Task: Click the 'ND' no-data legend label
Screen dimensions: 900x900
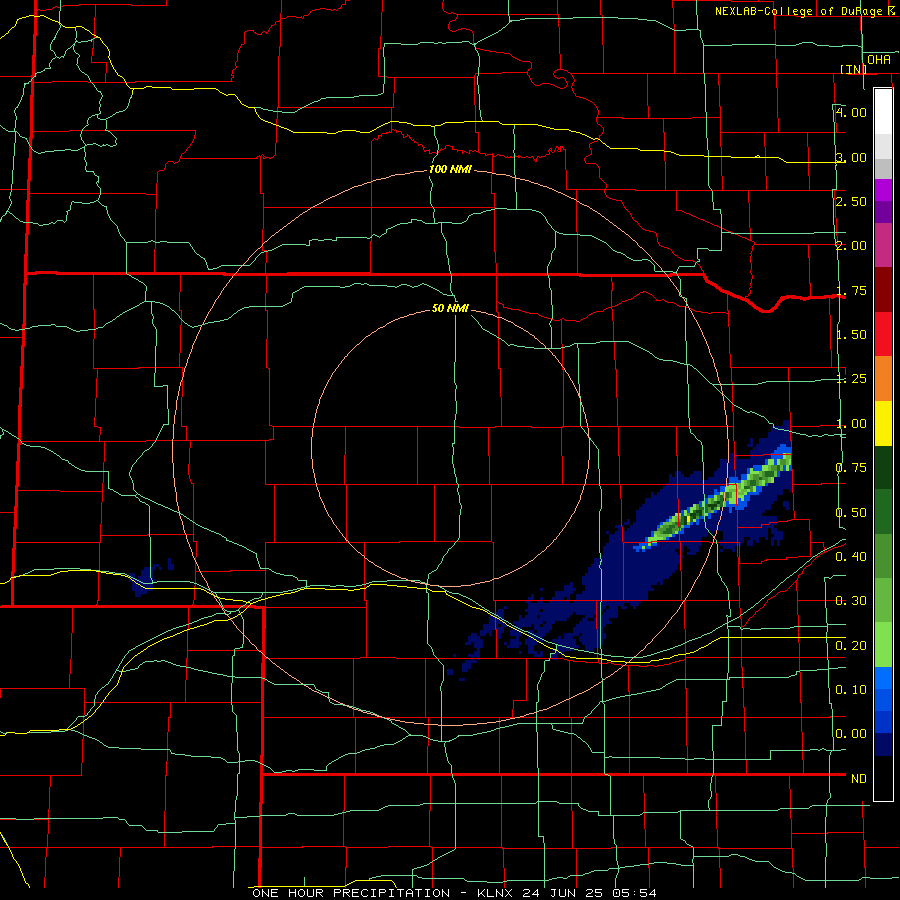Action: coord(859,778)
